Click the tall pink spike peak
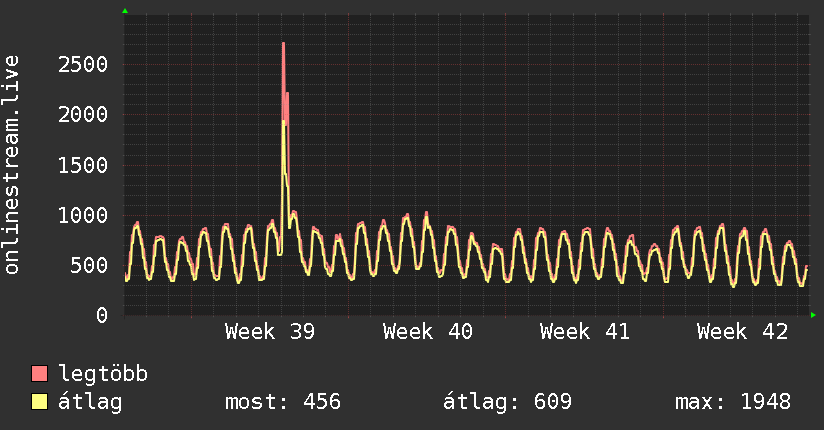The width and height of the screenshot is (824, 430). pos(283,44)
